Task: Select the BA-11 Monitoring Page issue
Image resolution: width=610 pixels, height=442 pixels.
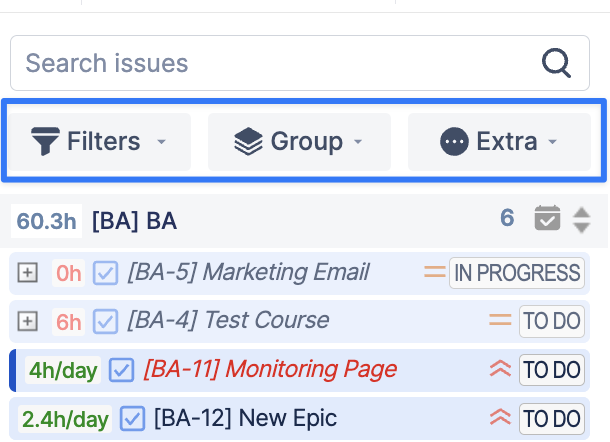Action: coord(270,370)
